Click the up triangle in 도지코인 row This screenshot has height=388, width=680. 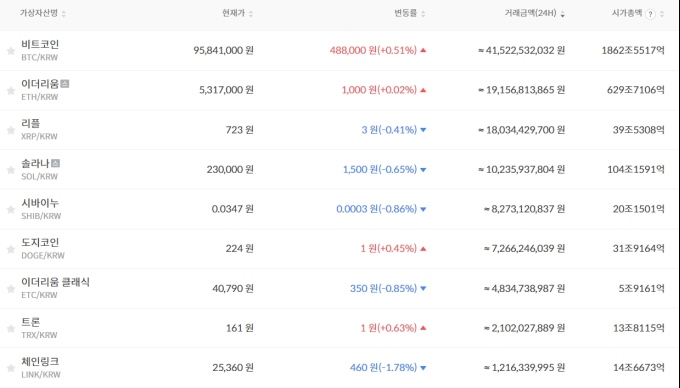(x=423, y=249)
